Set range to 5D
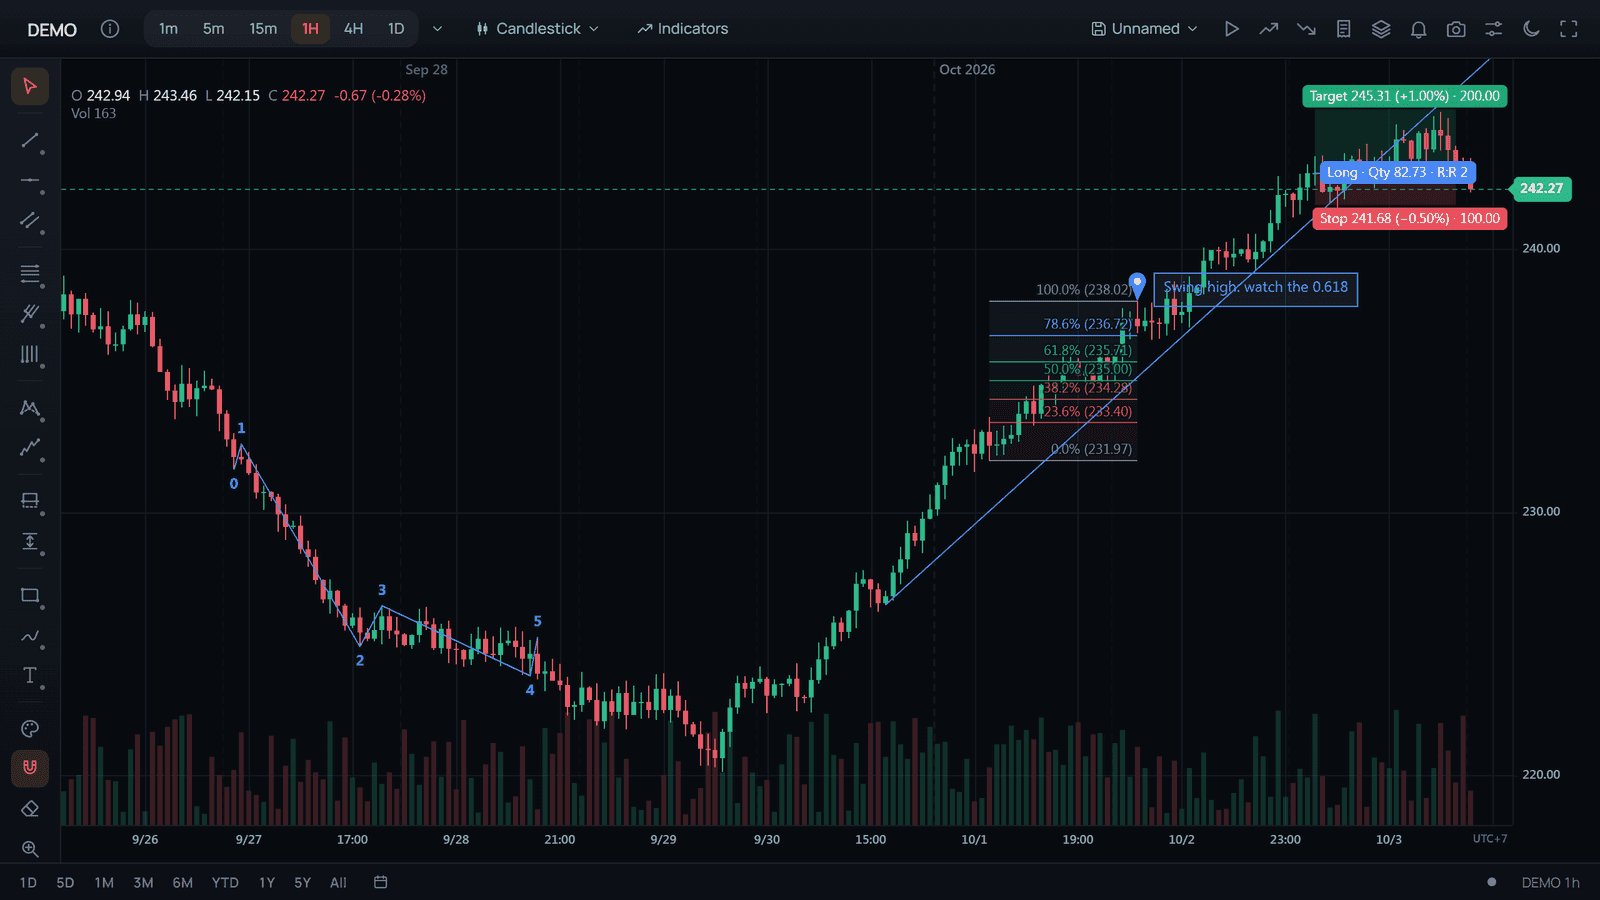This screenshot has width=1600, height=900. [65, 883]
